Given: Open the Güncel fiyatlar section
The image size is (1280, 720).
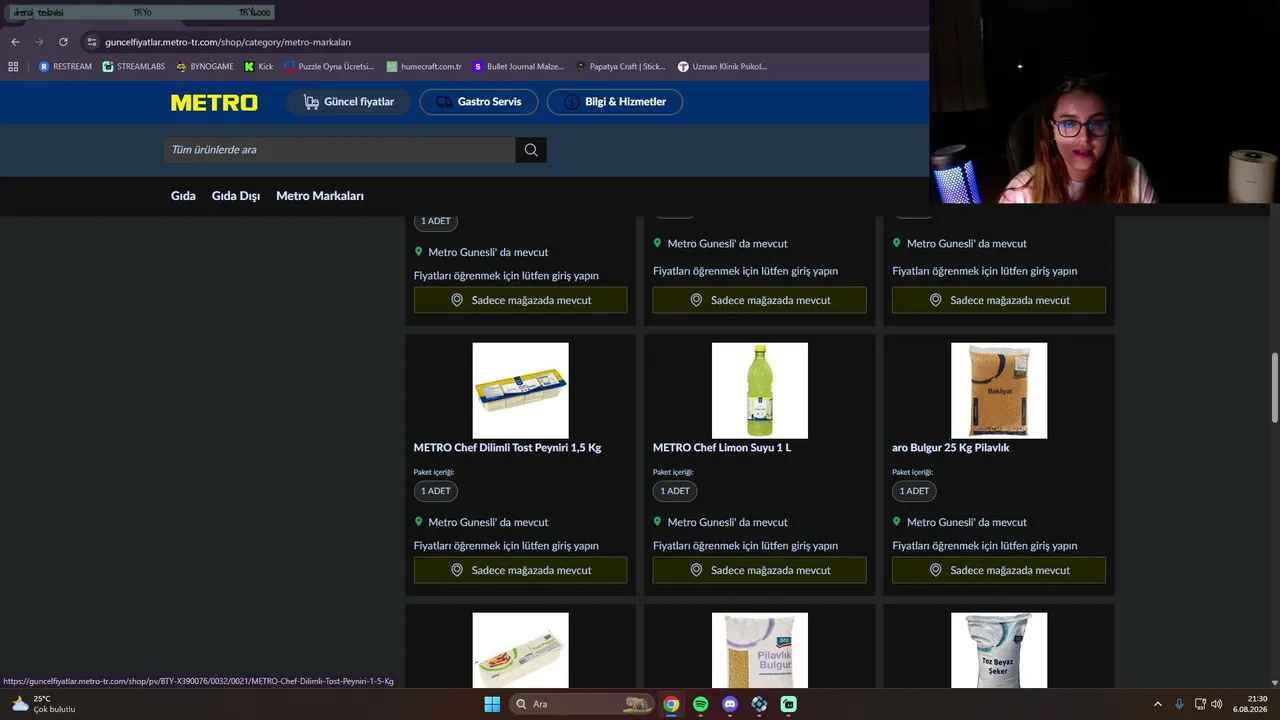Looking at the screenshot, I should coord(348,102).
